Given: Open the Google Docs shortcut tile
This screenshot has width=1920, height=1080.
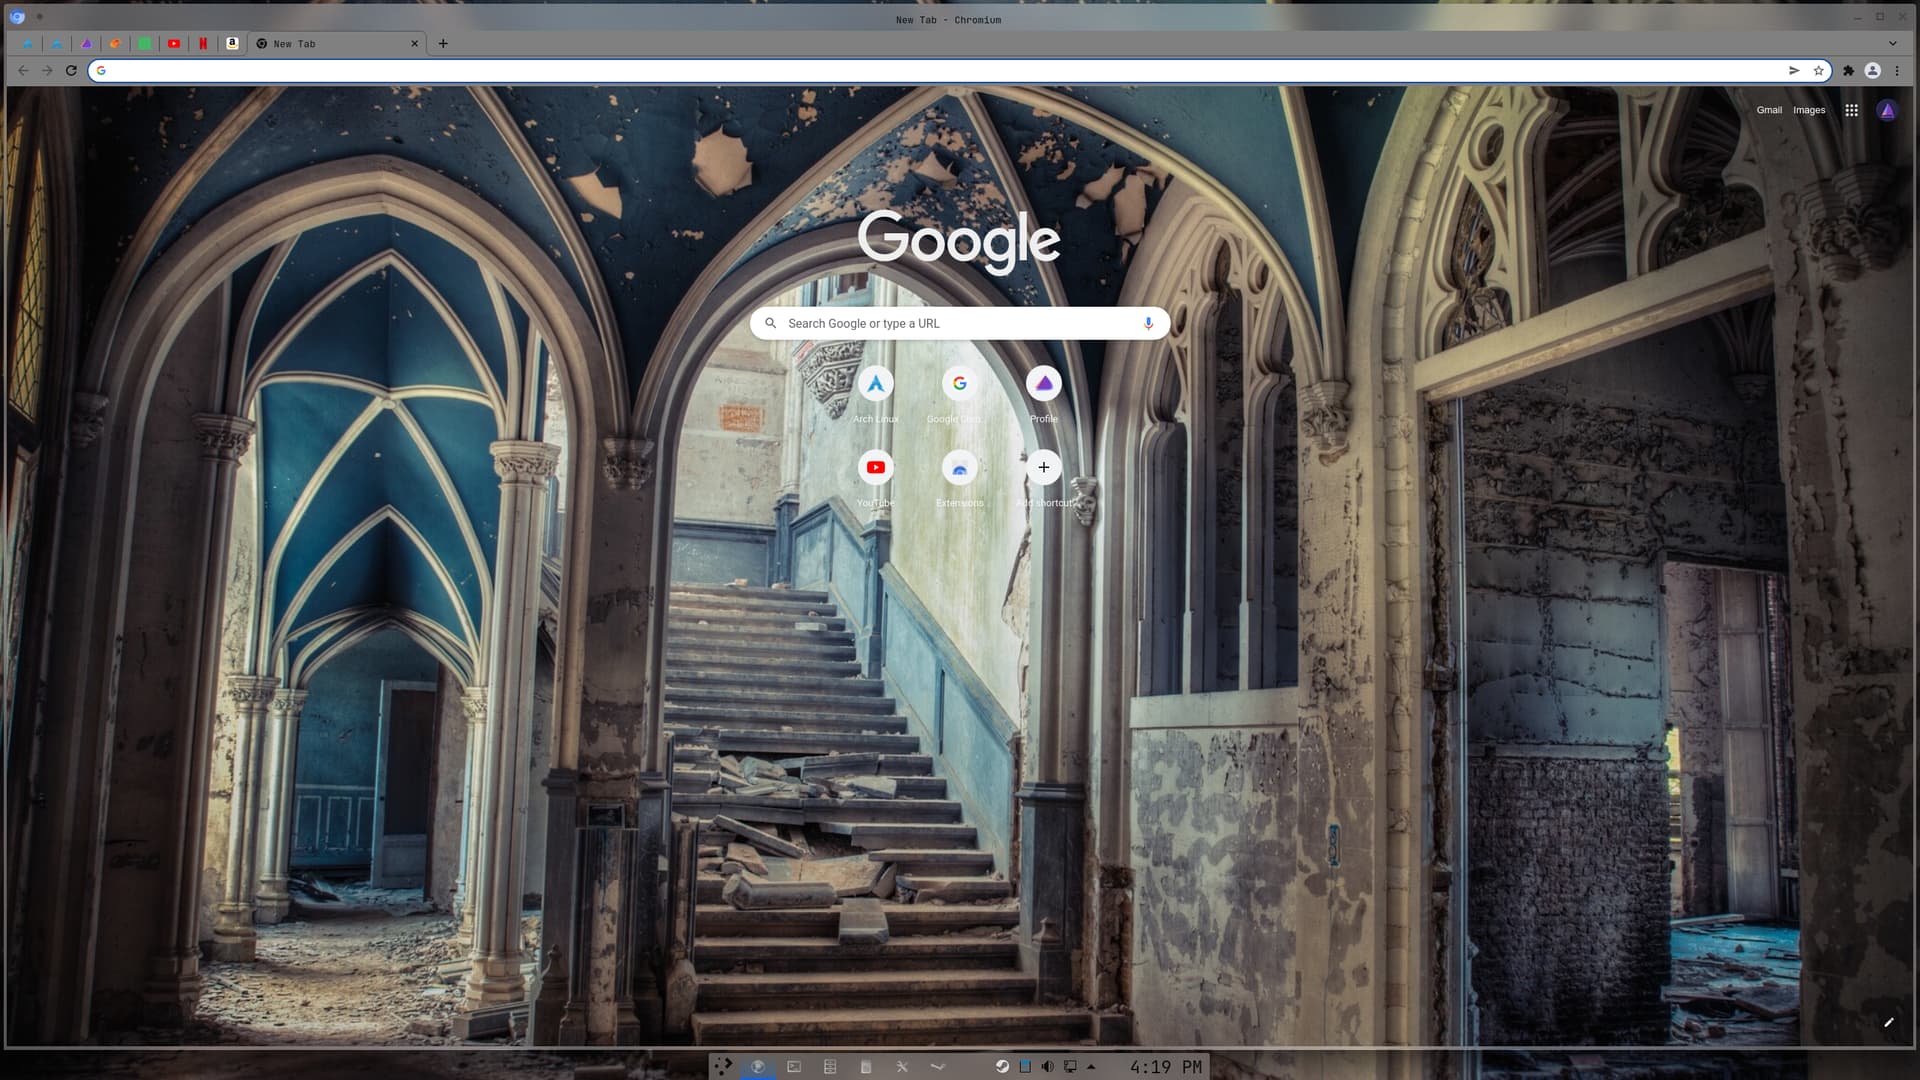Looking at the screenshot, I should point(959,383).
